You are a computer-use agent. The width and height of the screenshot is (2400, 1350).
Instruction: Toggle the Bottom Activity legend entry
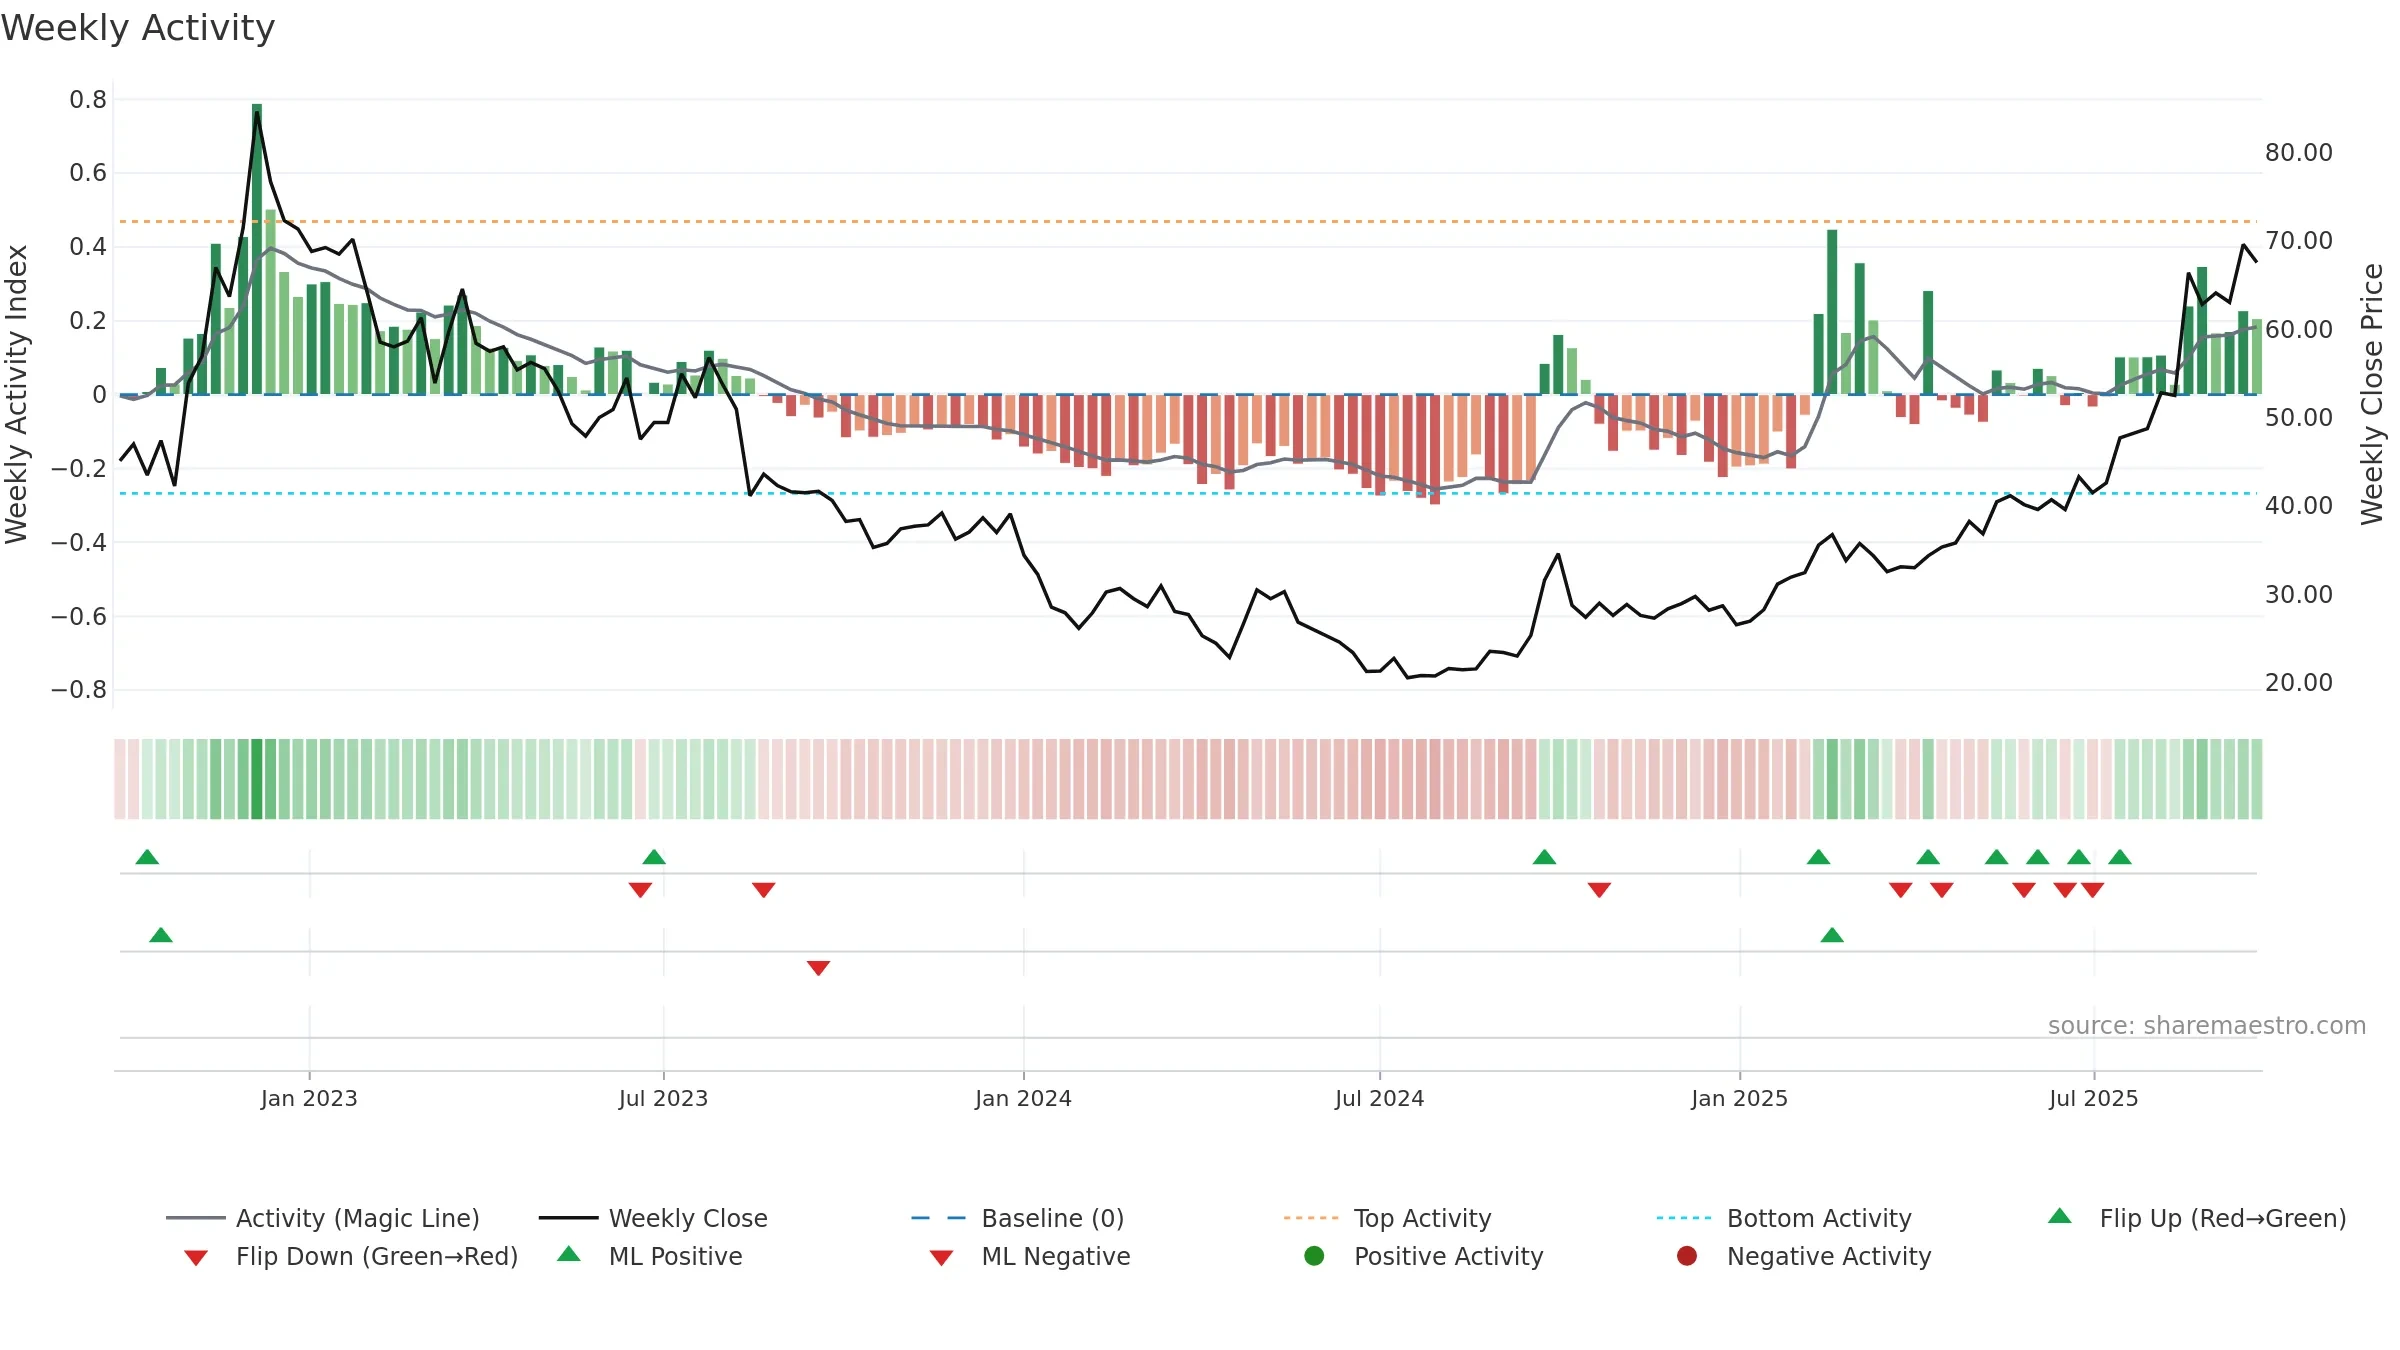pyautogui.click(x=1784, y=1218)
